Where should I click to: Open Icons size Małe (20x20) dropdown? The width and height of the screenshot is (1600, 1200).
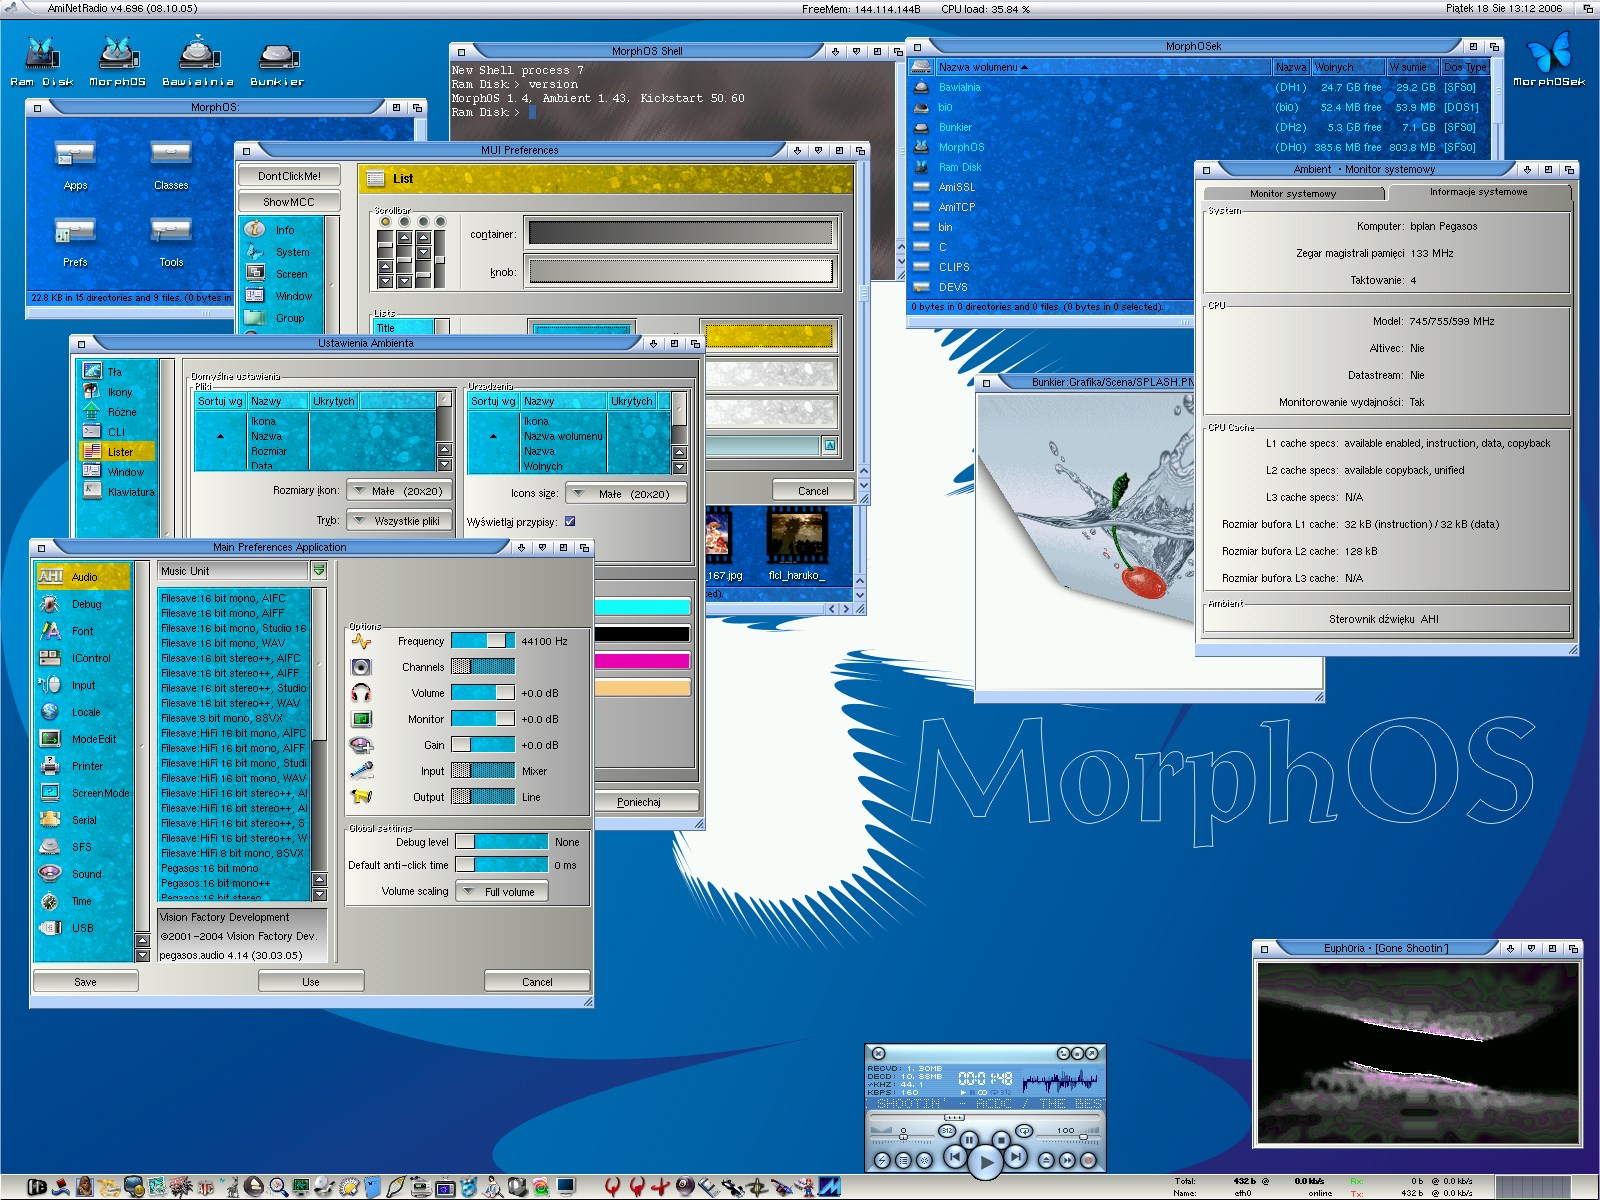pyautogui.click(x=627, y=494)
